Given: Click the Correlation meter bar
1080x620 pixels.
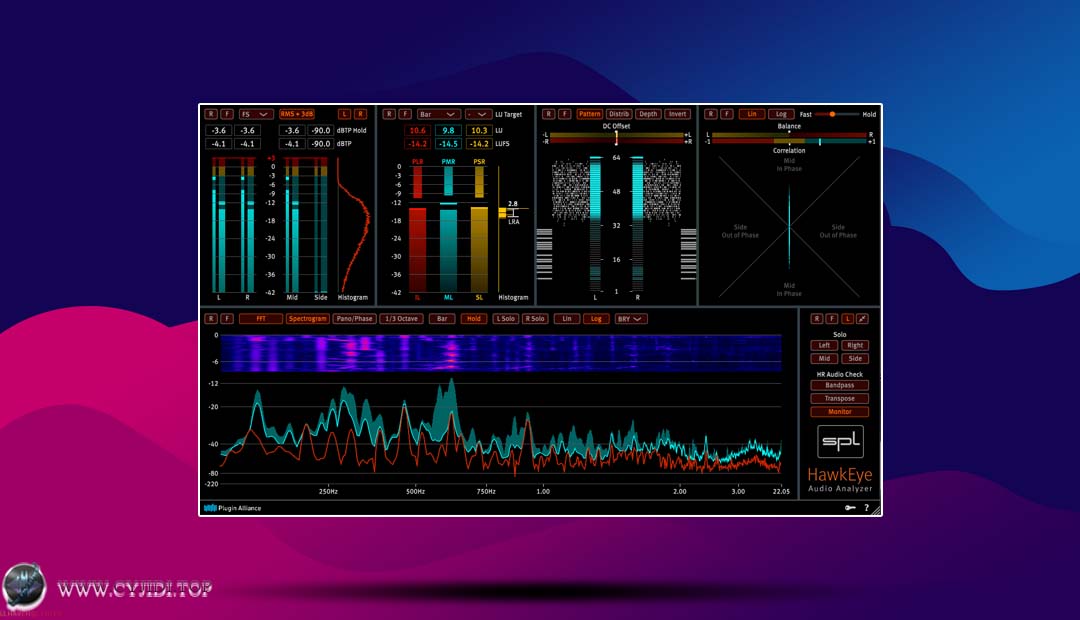Looking at the screenshot, I should tap(789, 141).
